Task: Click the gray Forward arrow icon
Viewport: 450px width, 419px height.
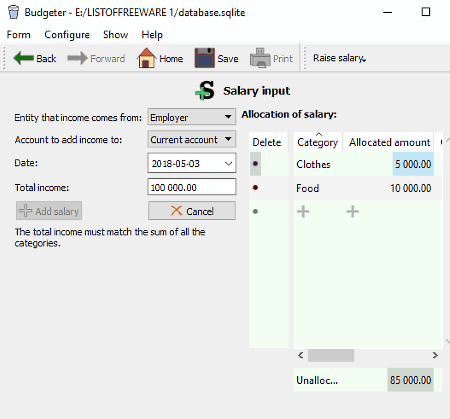Action: tap(77, 58)
